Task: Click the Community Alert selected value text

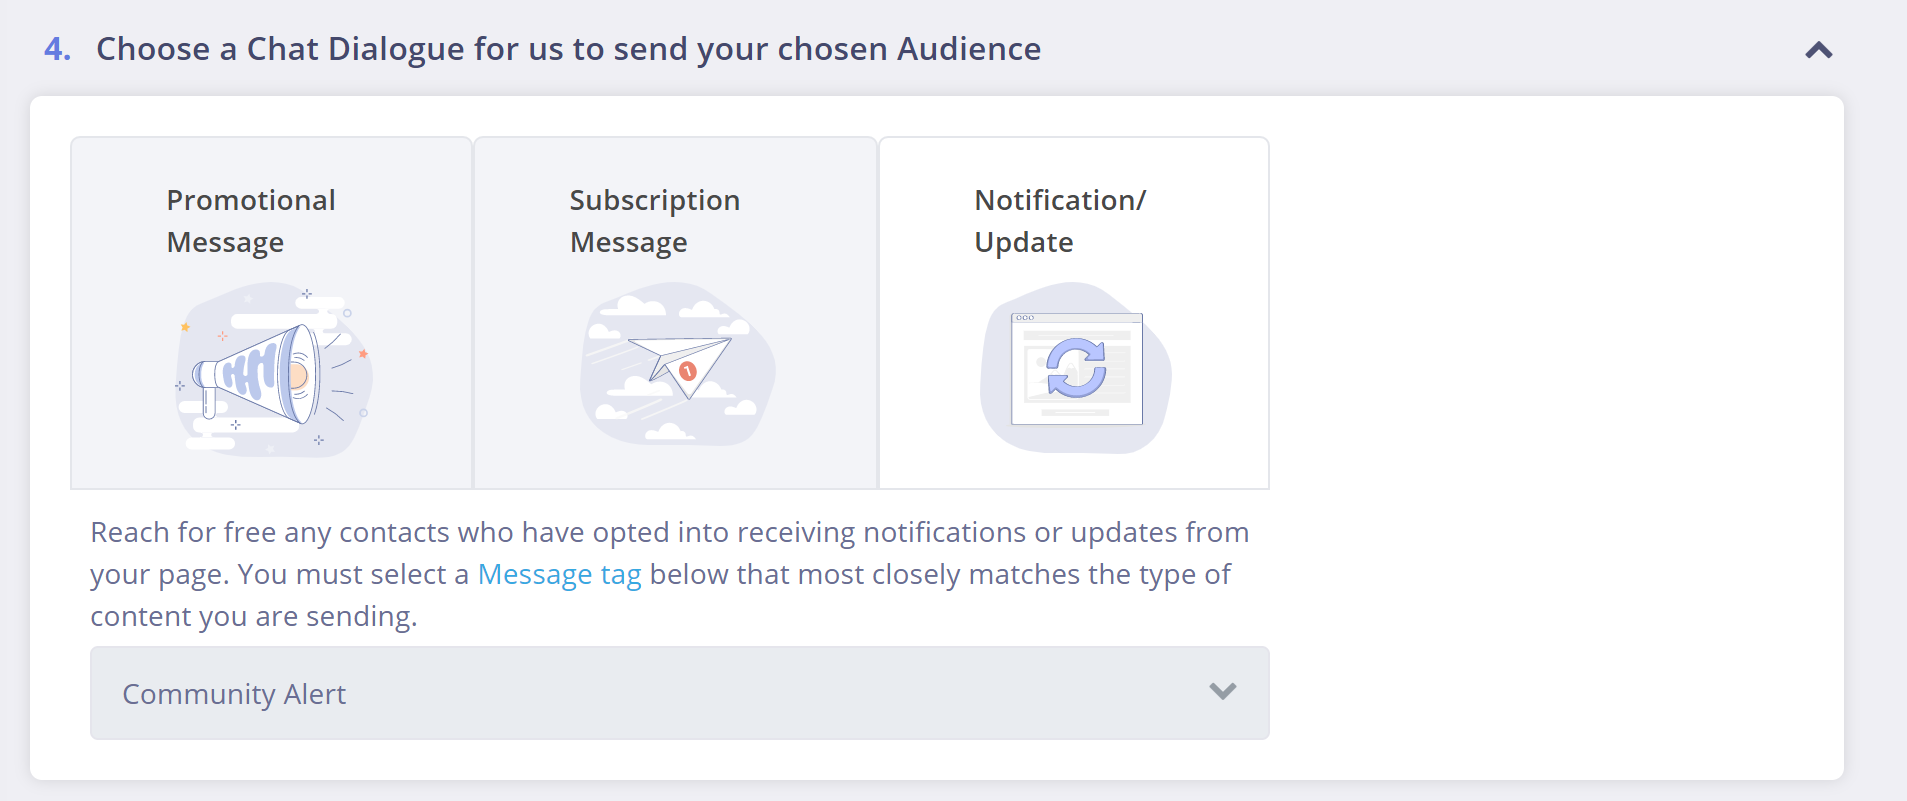Action: (x=234, y=694)
